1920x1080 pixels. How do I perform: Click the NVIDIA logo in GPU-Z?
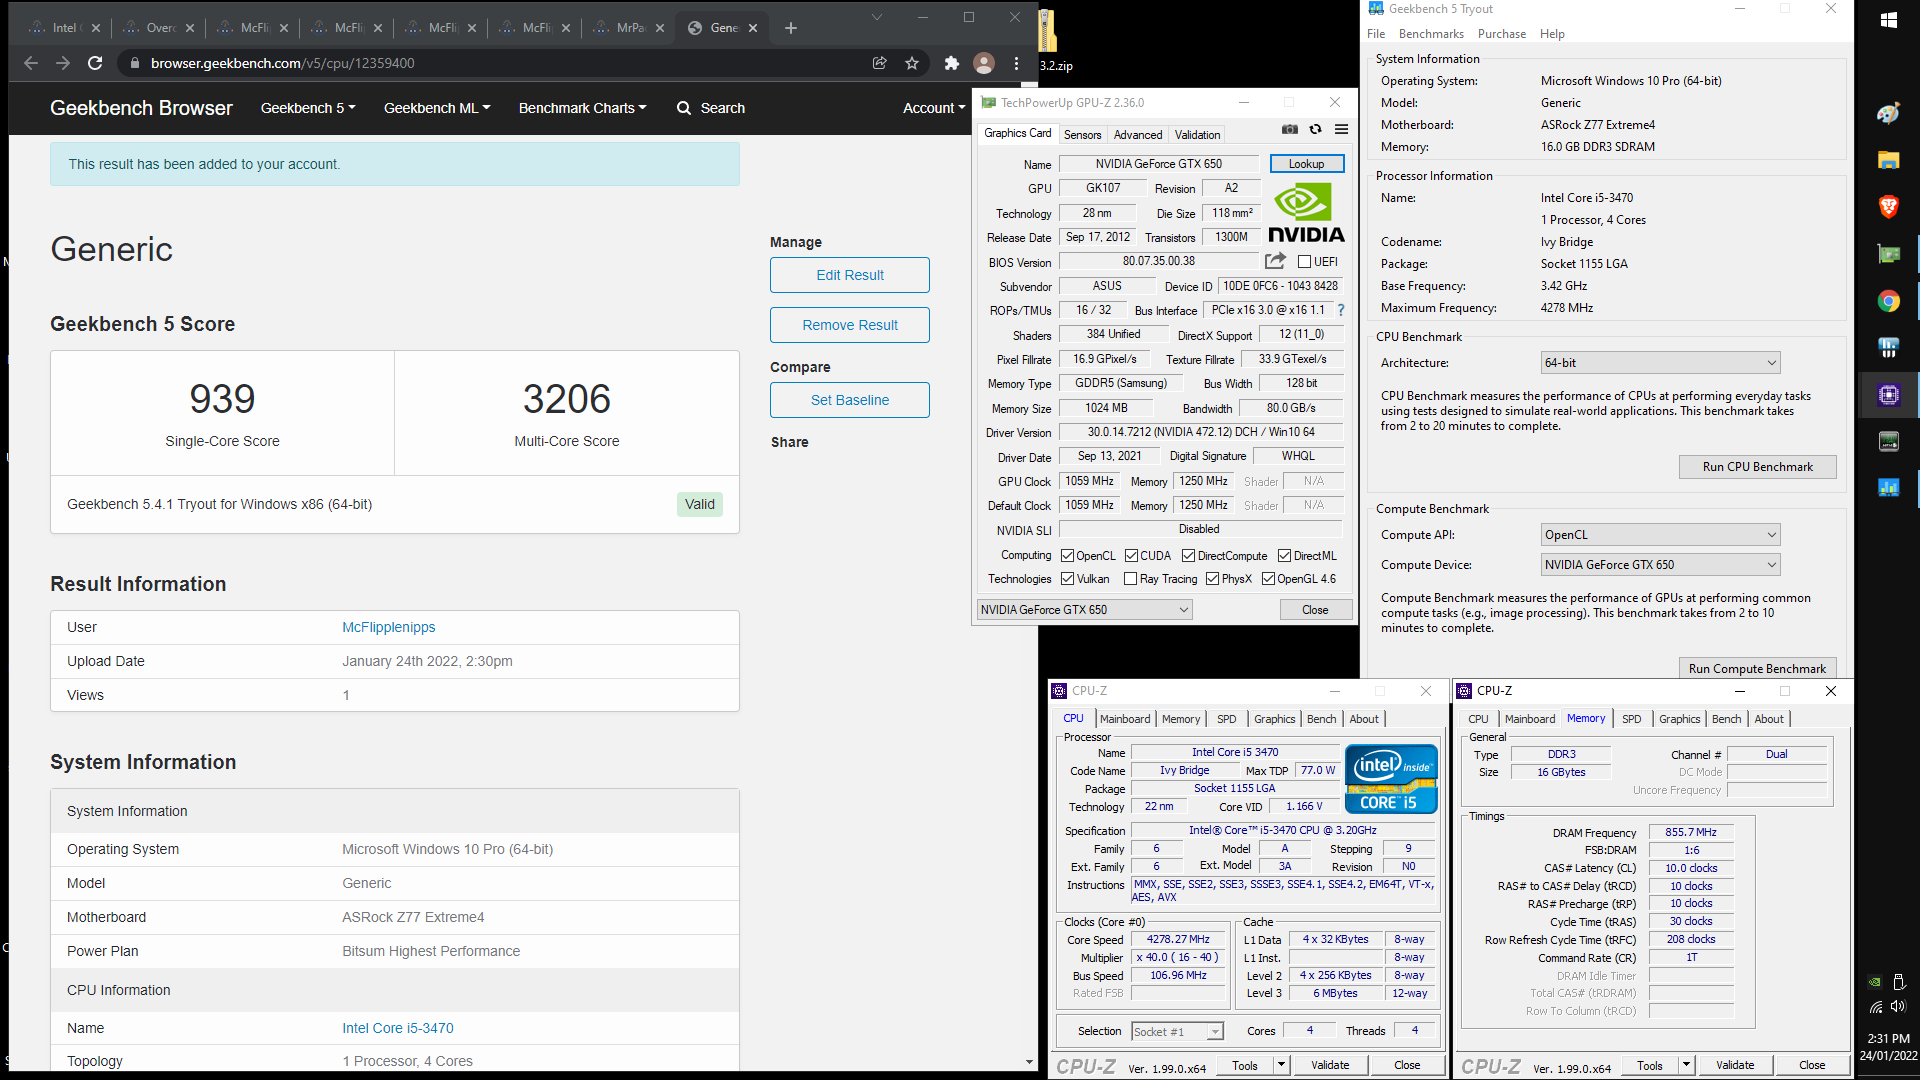coord(1306,214)
